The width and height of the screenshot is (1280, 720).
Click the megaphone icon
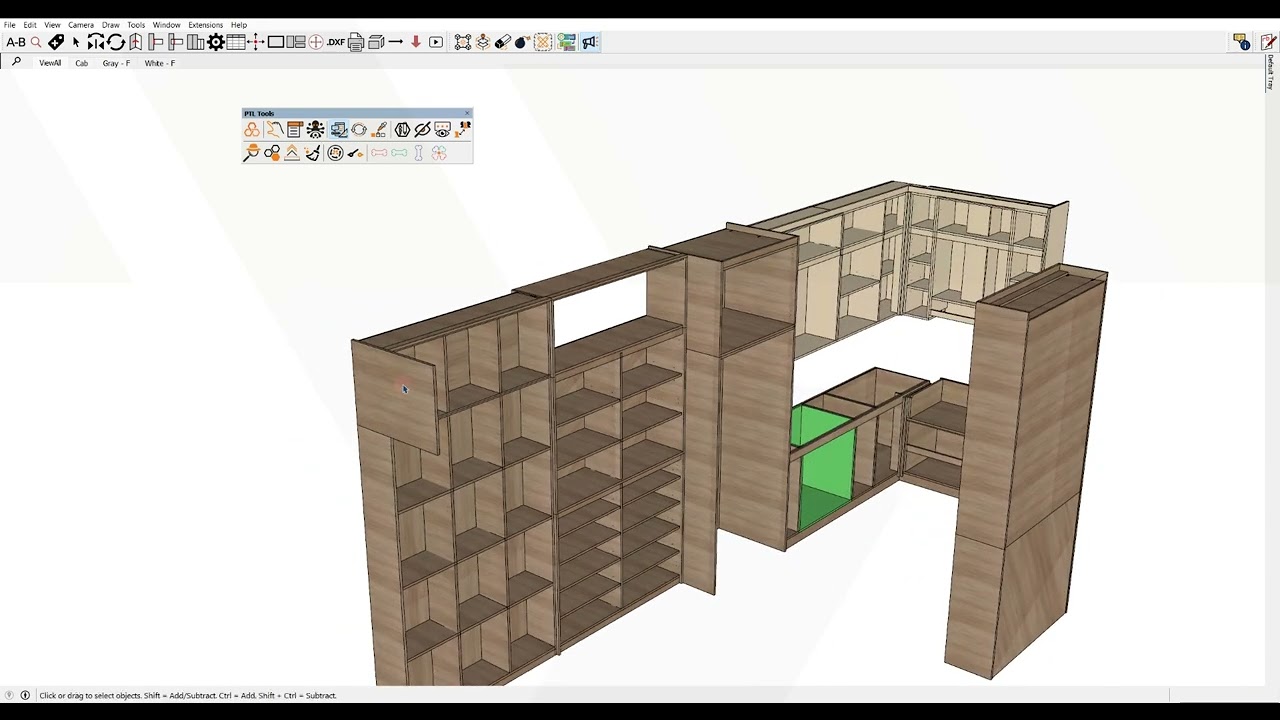click(590, 42)
